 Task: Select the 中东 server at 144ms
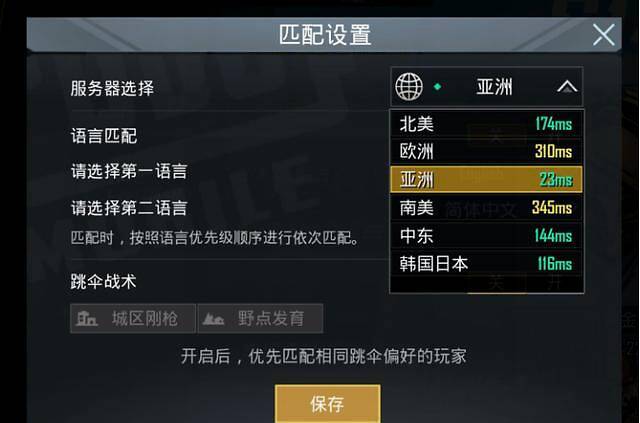point(487,236)
